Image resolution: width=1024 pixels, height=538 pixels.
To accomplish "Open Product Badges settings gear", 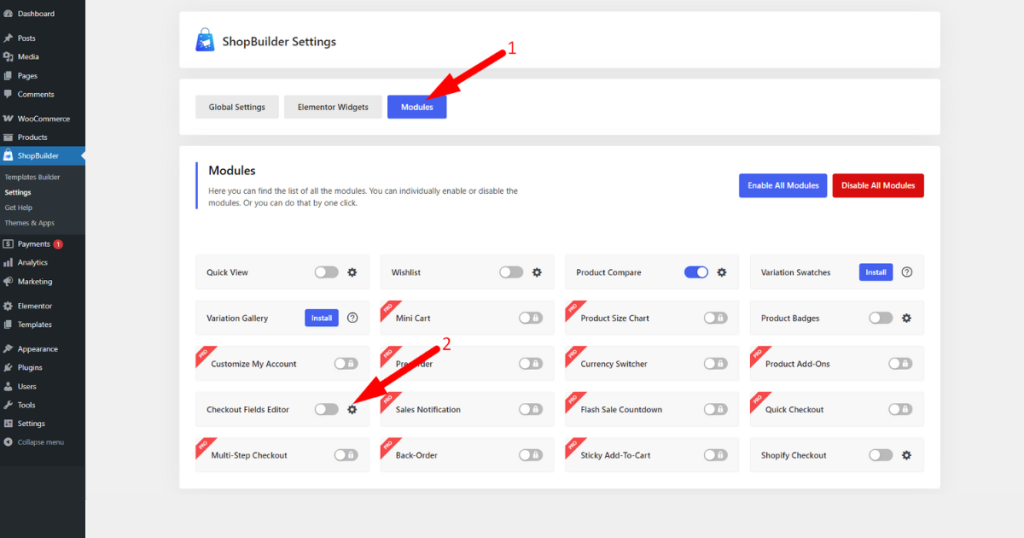I will pos(906,318).
